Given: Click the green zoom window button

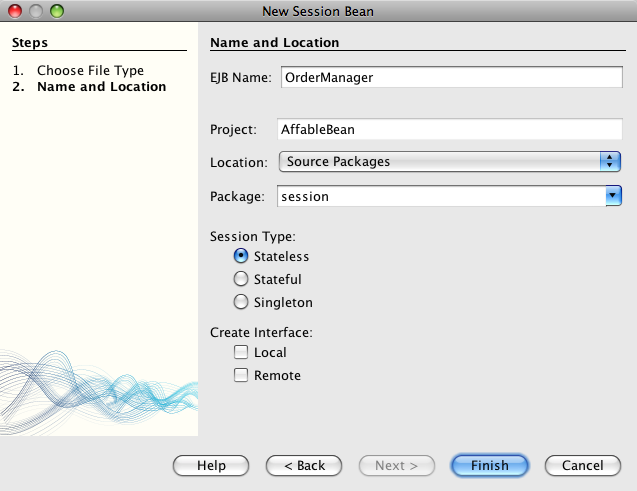Looking at the screenshot, I should click(x=56, y=11).
